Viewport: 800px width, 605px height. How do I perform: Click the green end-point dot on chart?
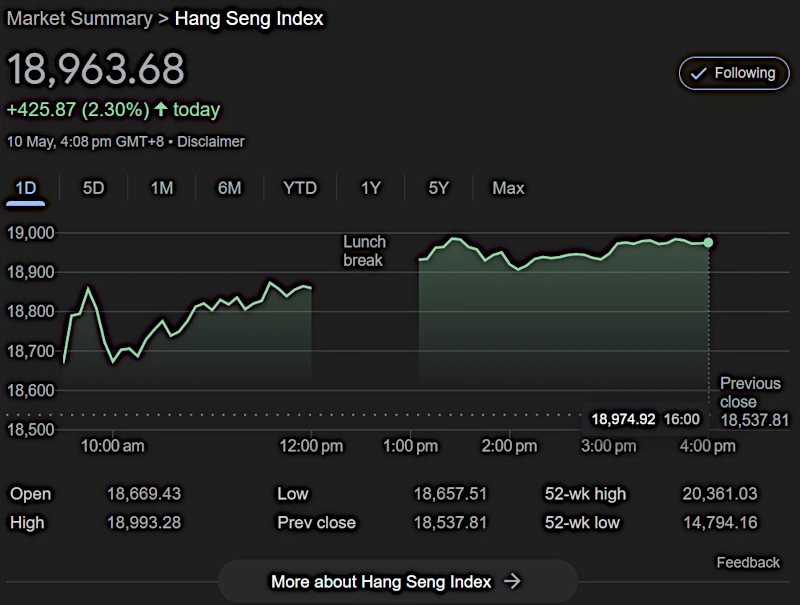pyautogui.click(x=708, y=243)
